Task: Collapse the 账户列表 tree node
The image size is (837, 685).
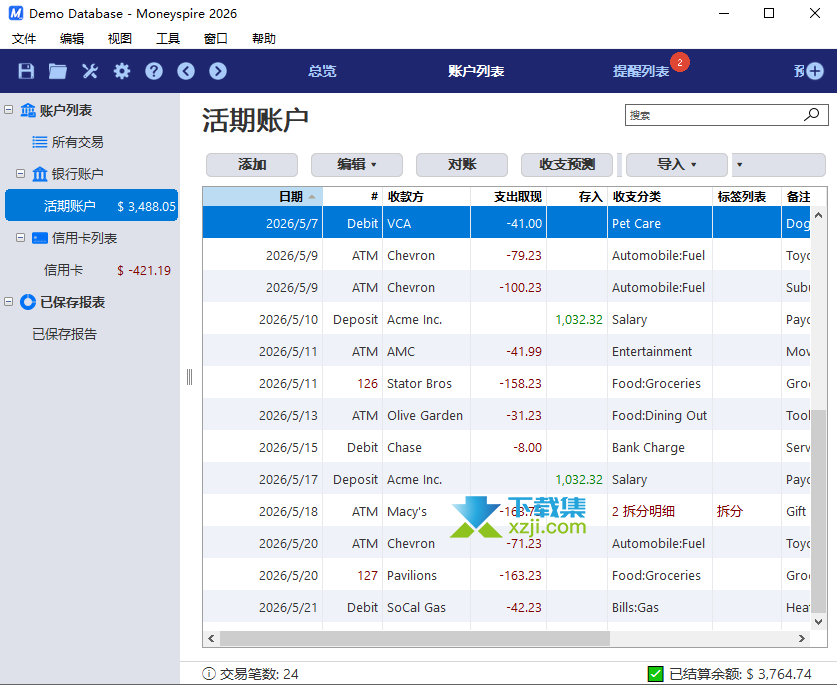Action: pyautogui.click(x=9, y=110)
